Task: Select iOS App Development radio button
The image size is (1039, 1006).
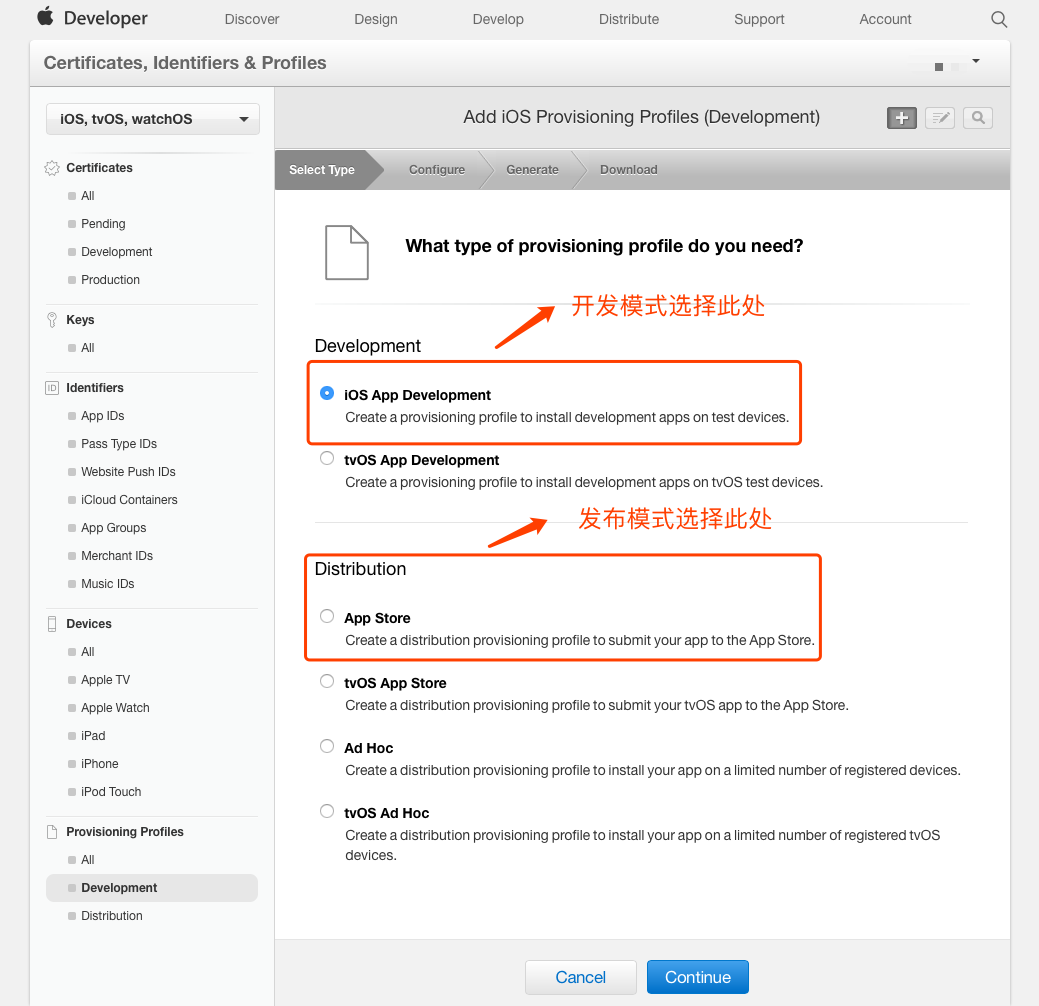Action: point(327,393)
